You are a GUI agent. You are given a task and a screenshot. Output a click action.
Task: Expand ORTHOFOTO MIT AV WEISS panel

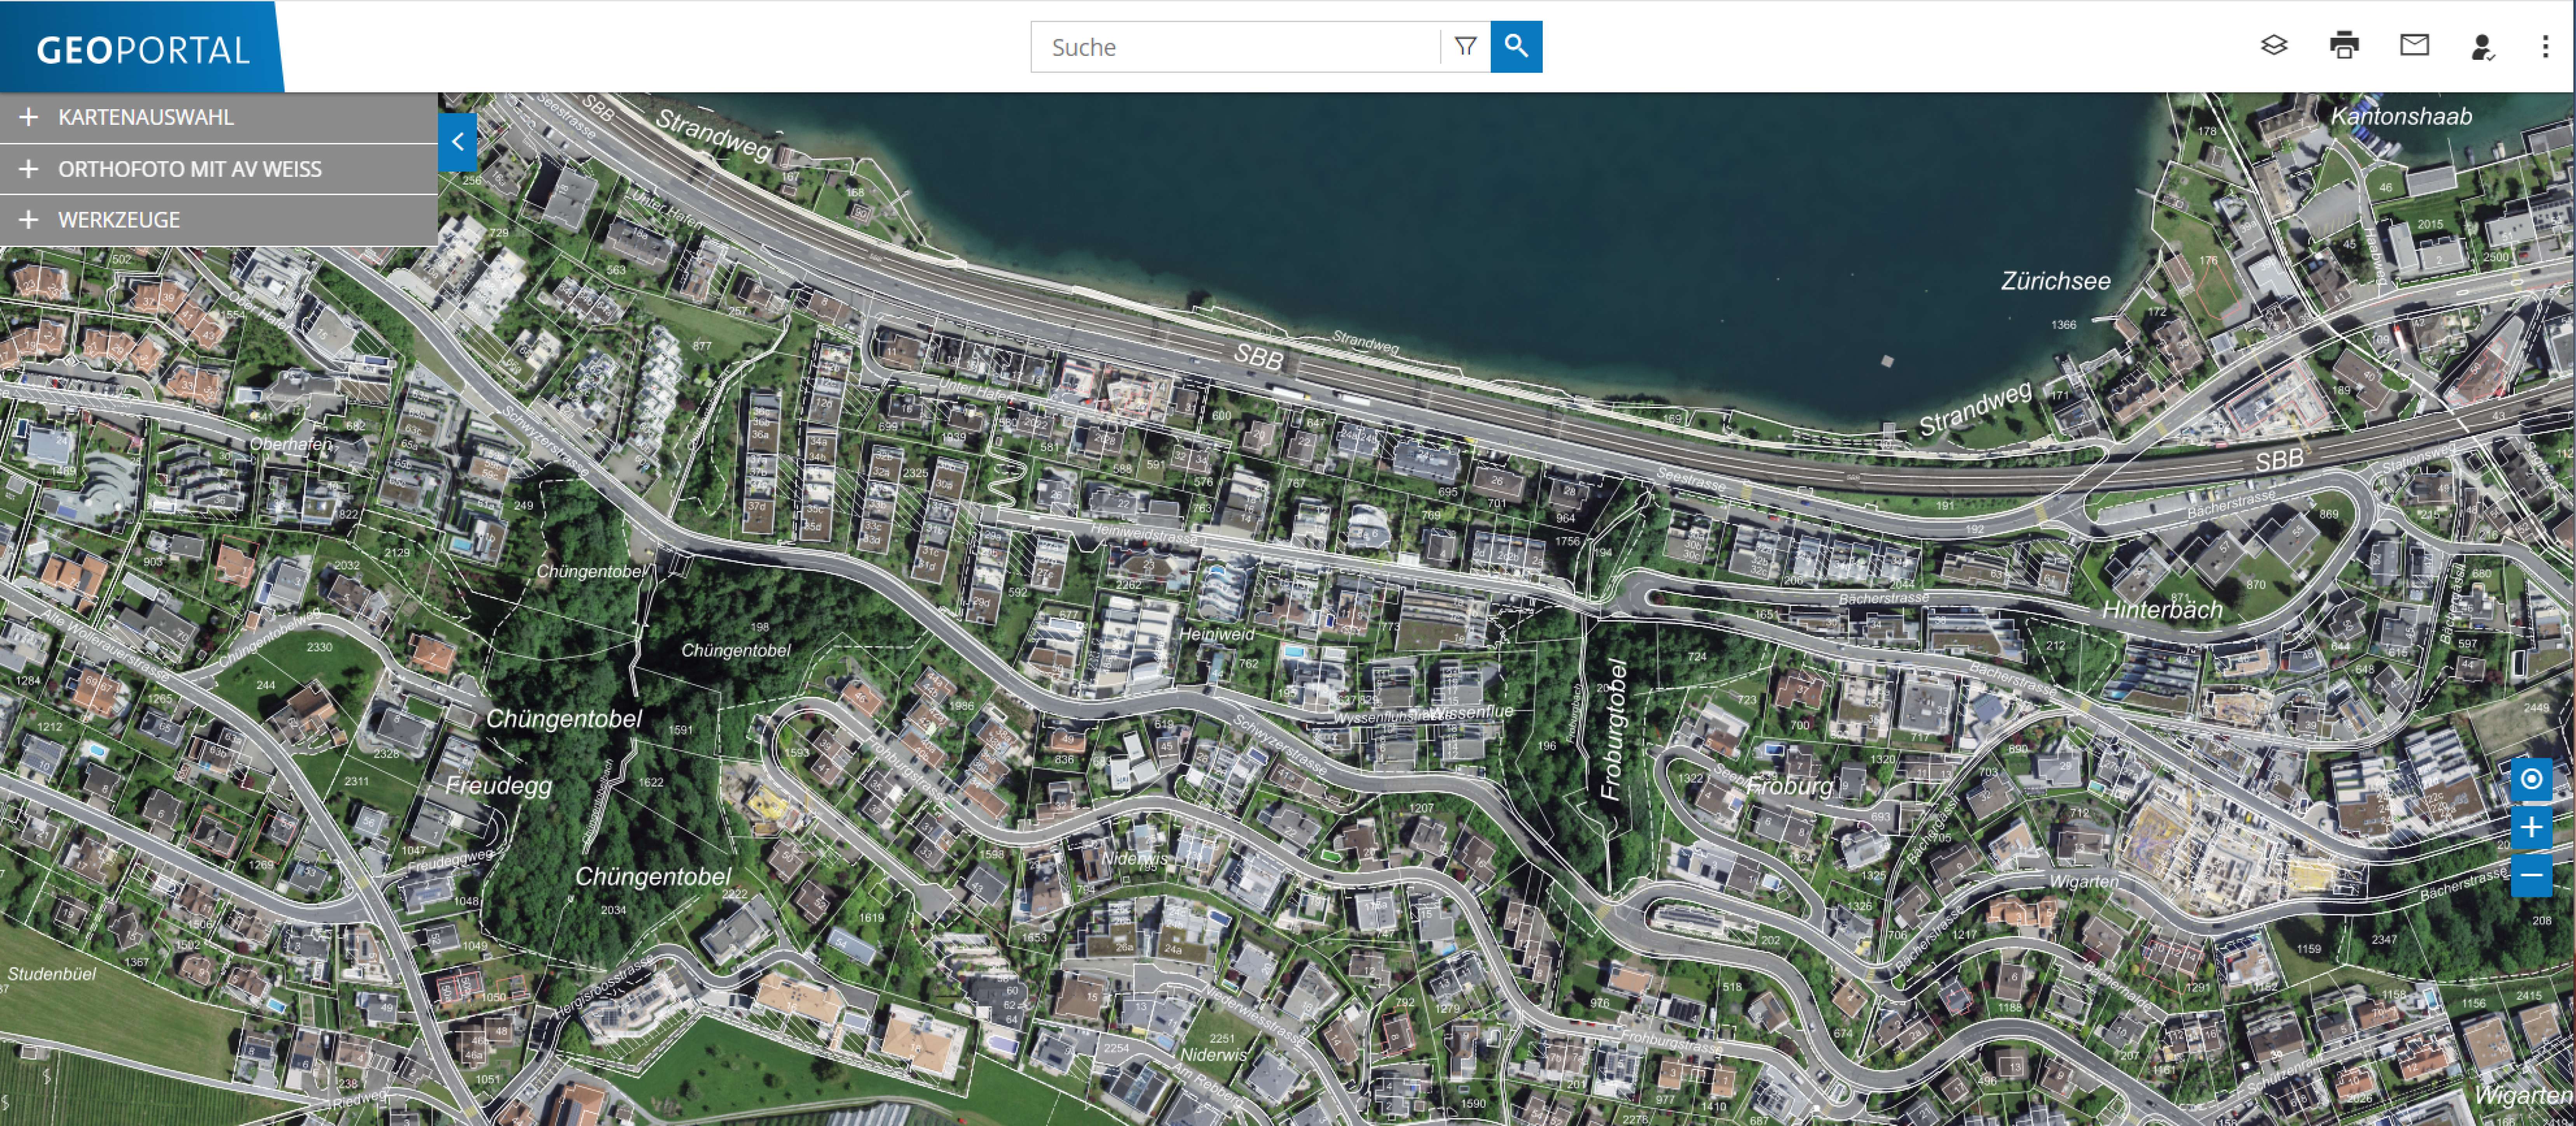pos(218,169)
